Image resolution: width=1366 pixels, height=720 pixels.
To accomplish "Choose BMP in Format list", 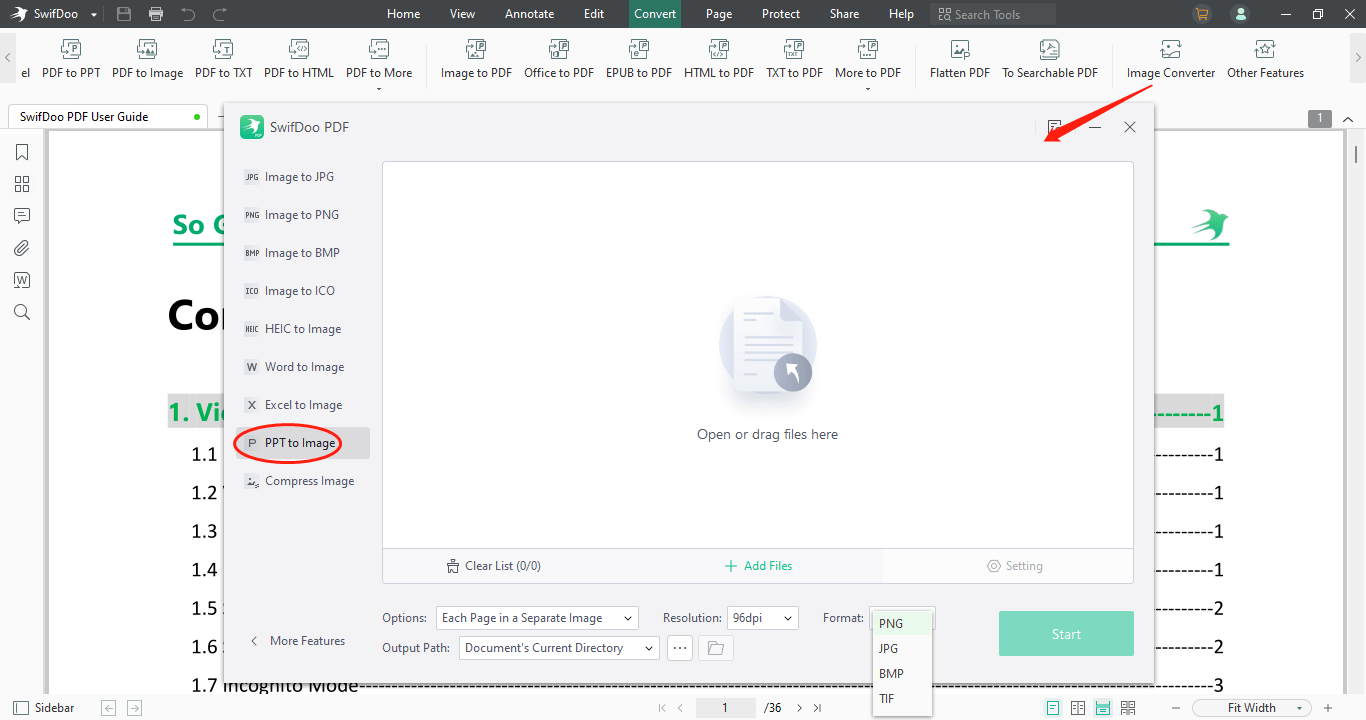I will [x=902, y=673].
